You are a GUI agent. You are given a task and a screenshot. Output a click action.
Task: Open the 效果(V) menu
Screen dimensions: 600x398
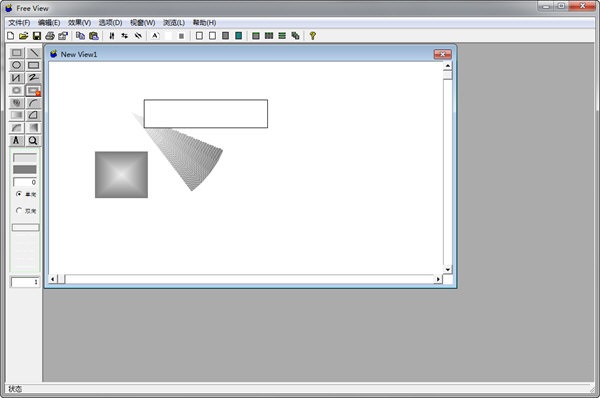[x=80, y=23]
